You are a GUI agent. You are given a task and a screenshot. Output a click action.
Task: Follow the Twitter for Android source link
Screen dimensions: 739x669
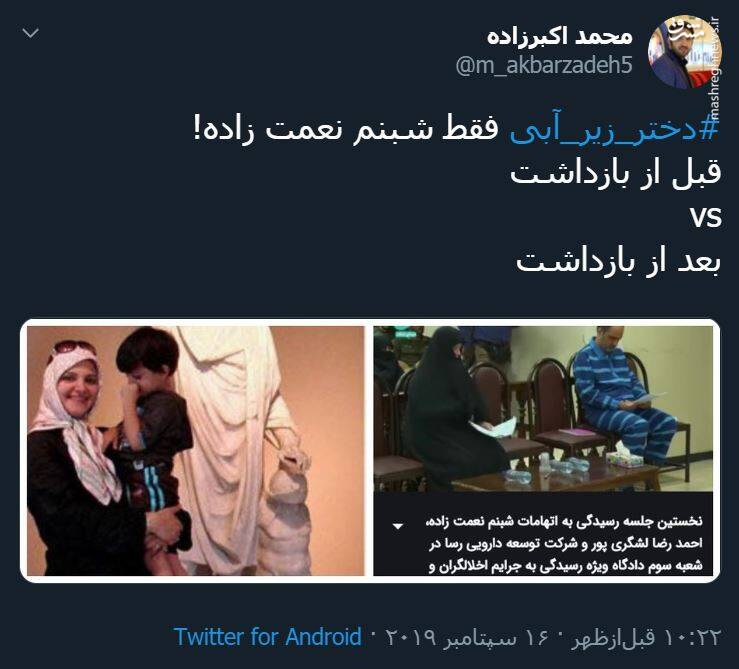coord(267,637)
